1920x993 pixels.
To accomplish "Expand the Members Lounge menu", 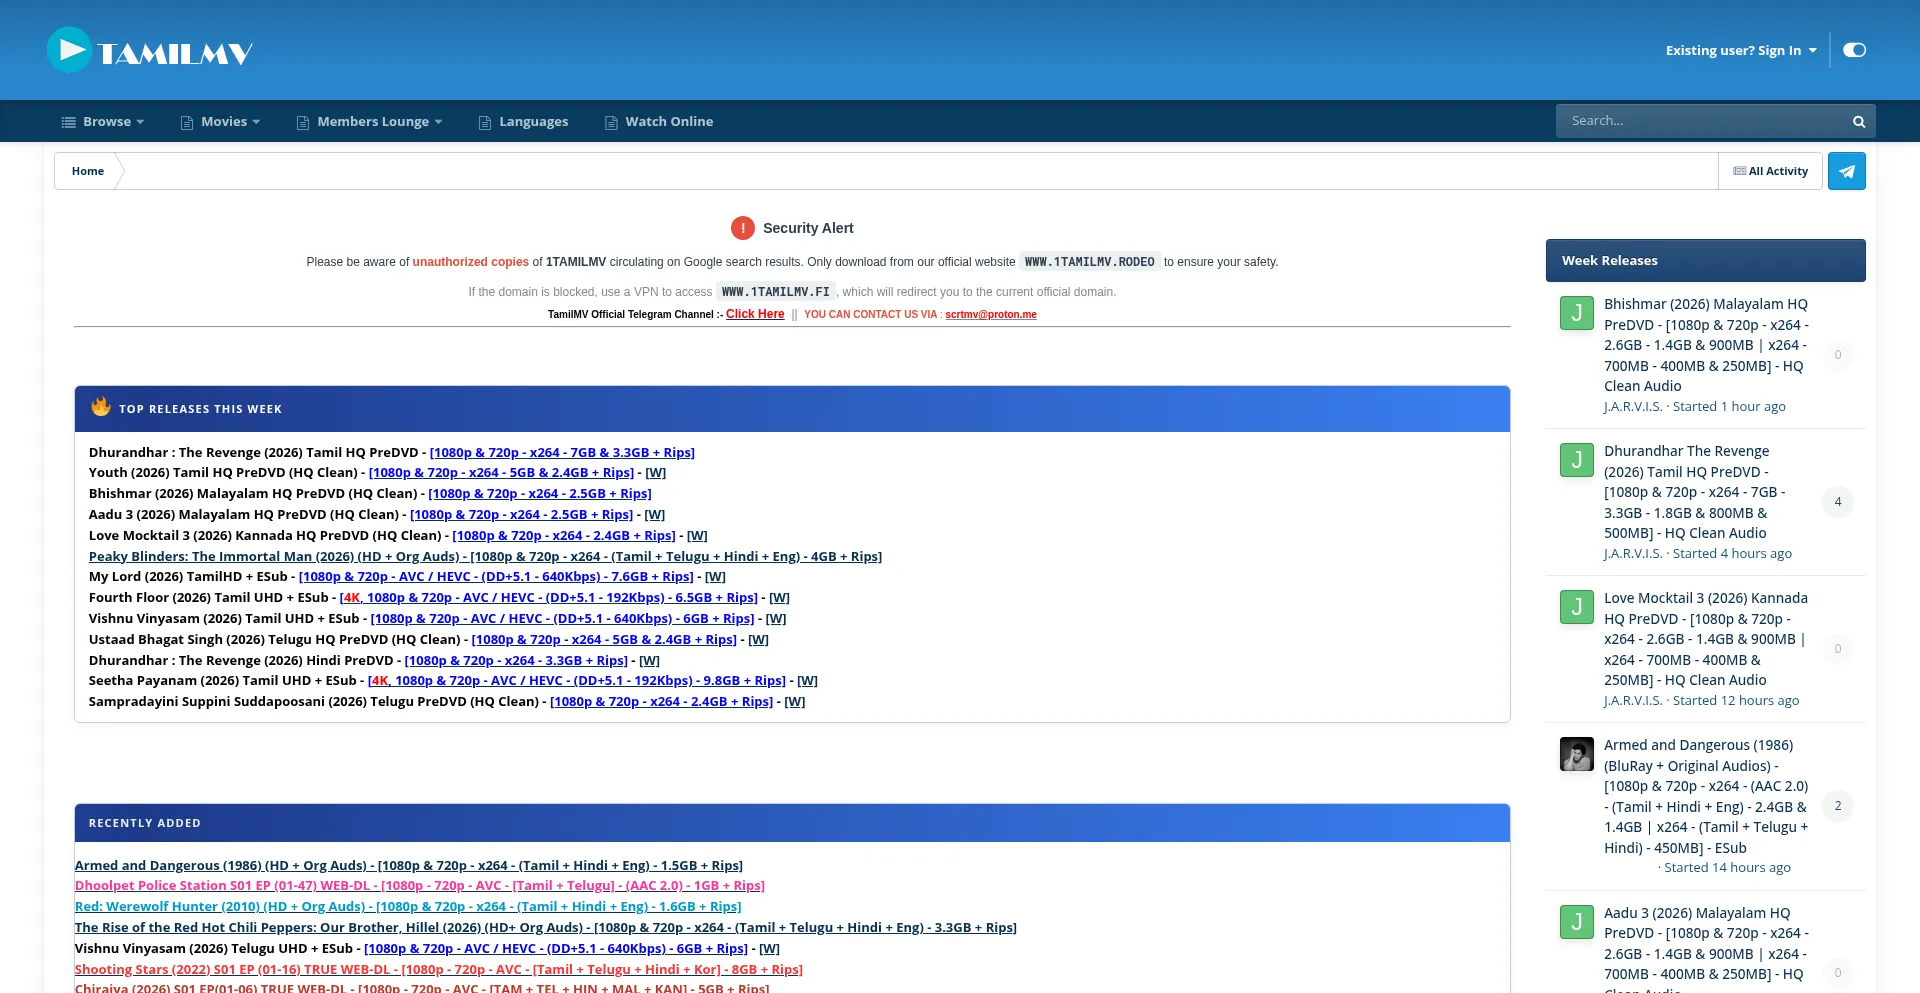I will pyautogui.click(x=370, y=122).
